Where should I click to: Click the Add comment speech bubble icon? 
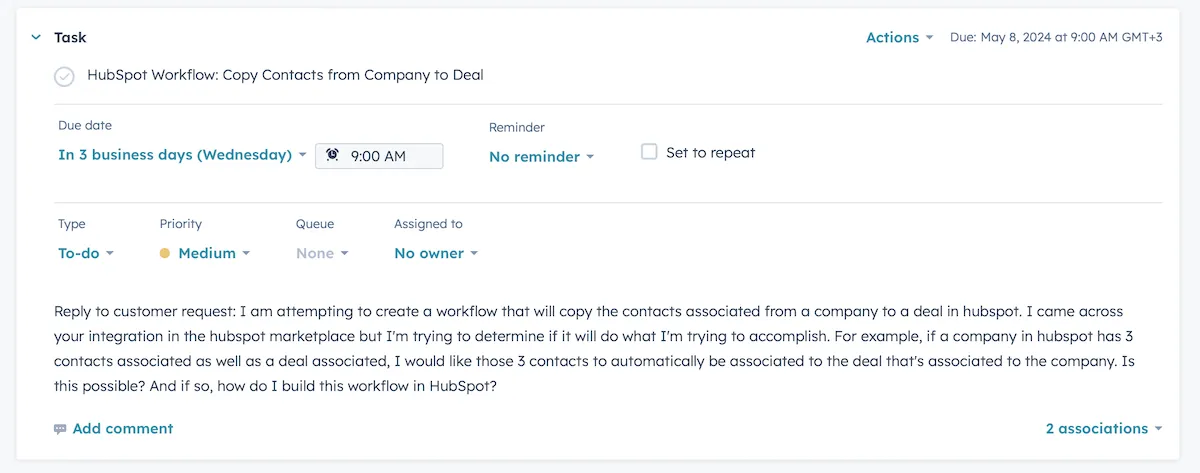pos(61,429)
